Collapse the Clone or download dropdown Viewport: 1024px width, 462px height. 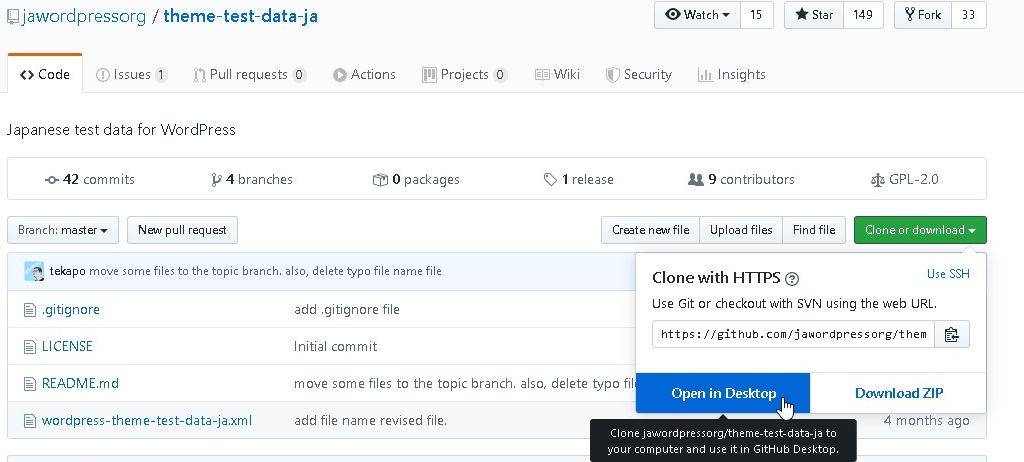pyautogui.click(x=919, y=230)
